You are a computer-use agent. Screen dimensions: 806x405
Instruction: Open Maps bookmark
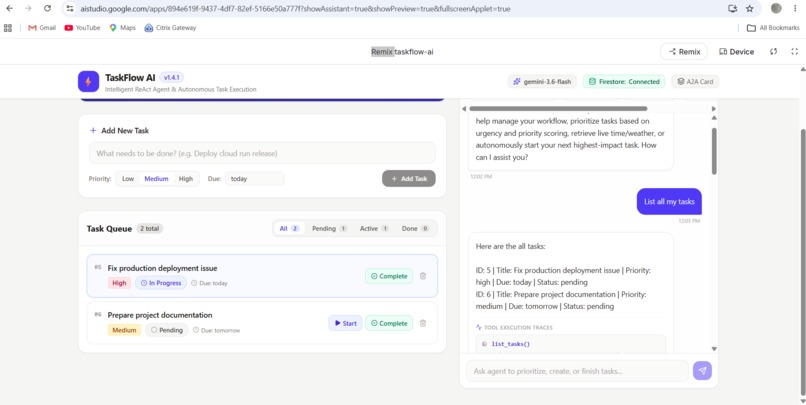pyautogui.click(x=122, y=28)
